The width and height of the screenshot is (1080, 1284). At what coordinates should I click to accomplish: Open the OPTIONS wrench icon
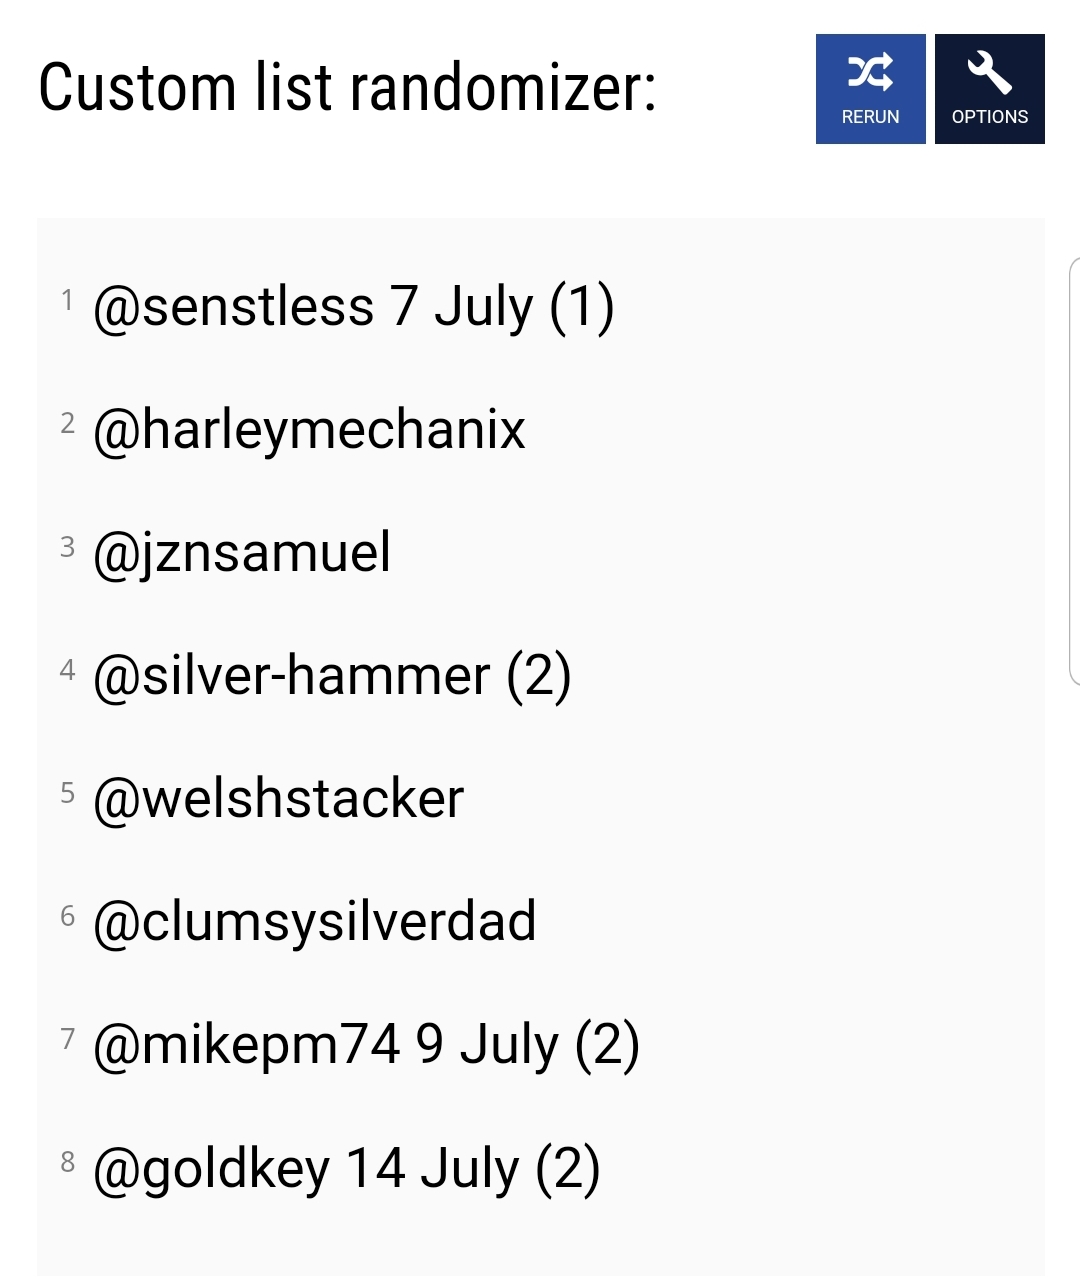point(990,72)
